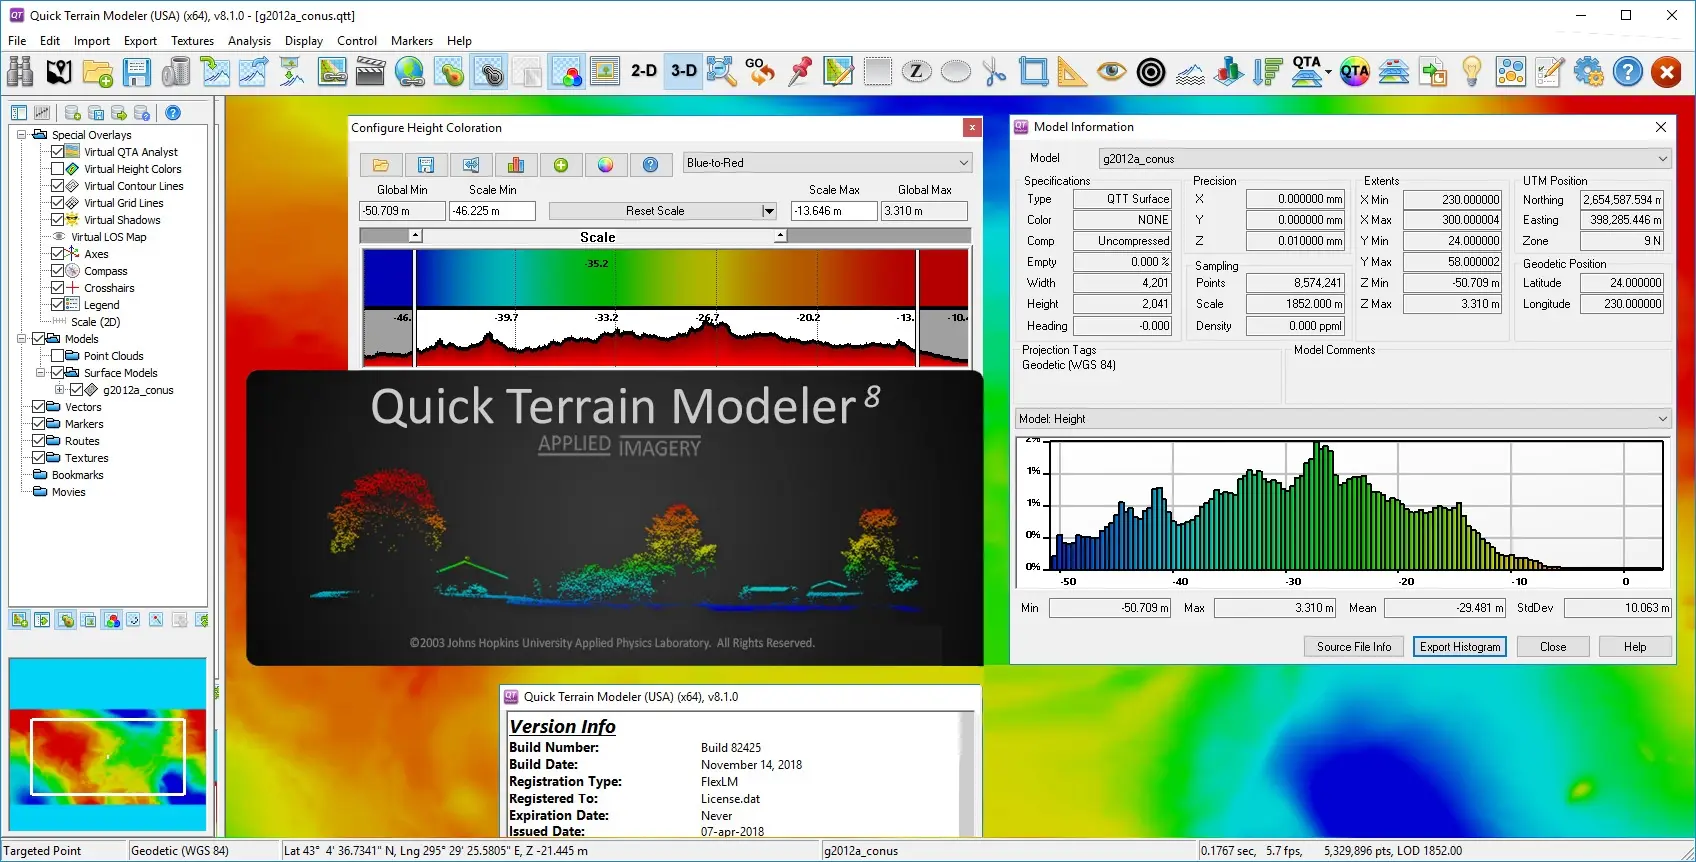Toggle the Vectors checkbox
The height and width of the screenshot is (862, 1696).
tap(38, 407)
